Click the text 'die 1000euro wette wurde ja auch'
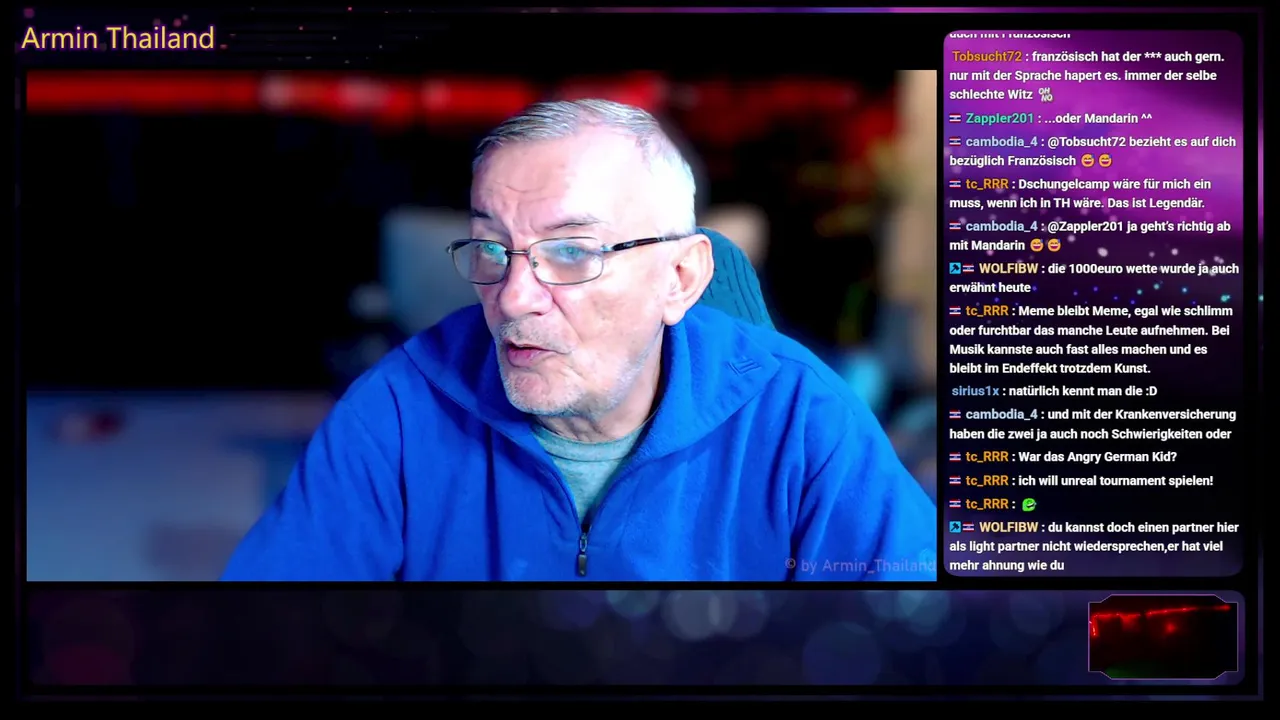1280x720 pixels. [x=1143, y=269]
